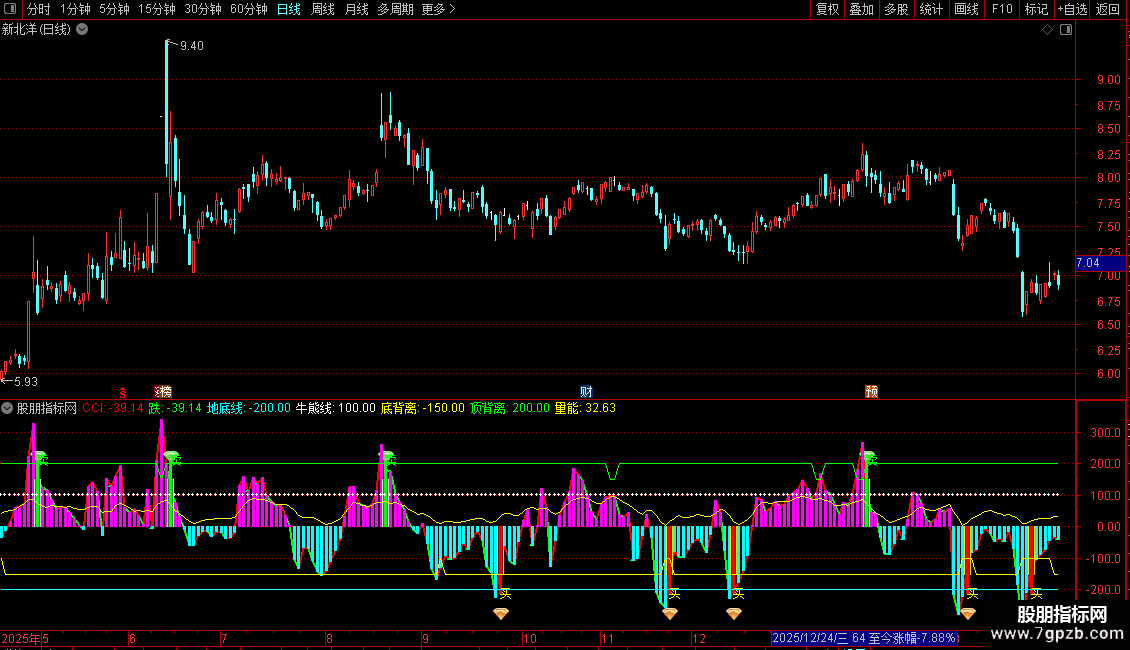
Task: Switch to the 60分钟 period
Action: pyautogui.click(x=249, y=9)
